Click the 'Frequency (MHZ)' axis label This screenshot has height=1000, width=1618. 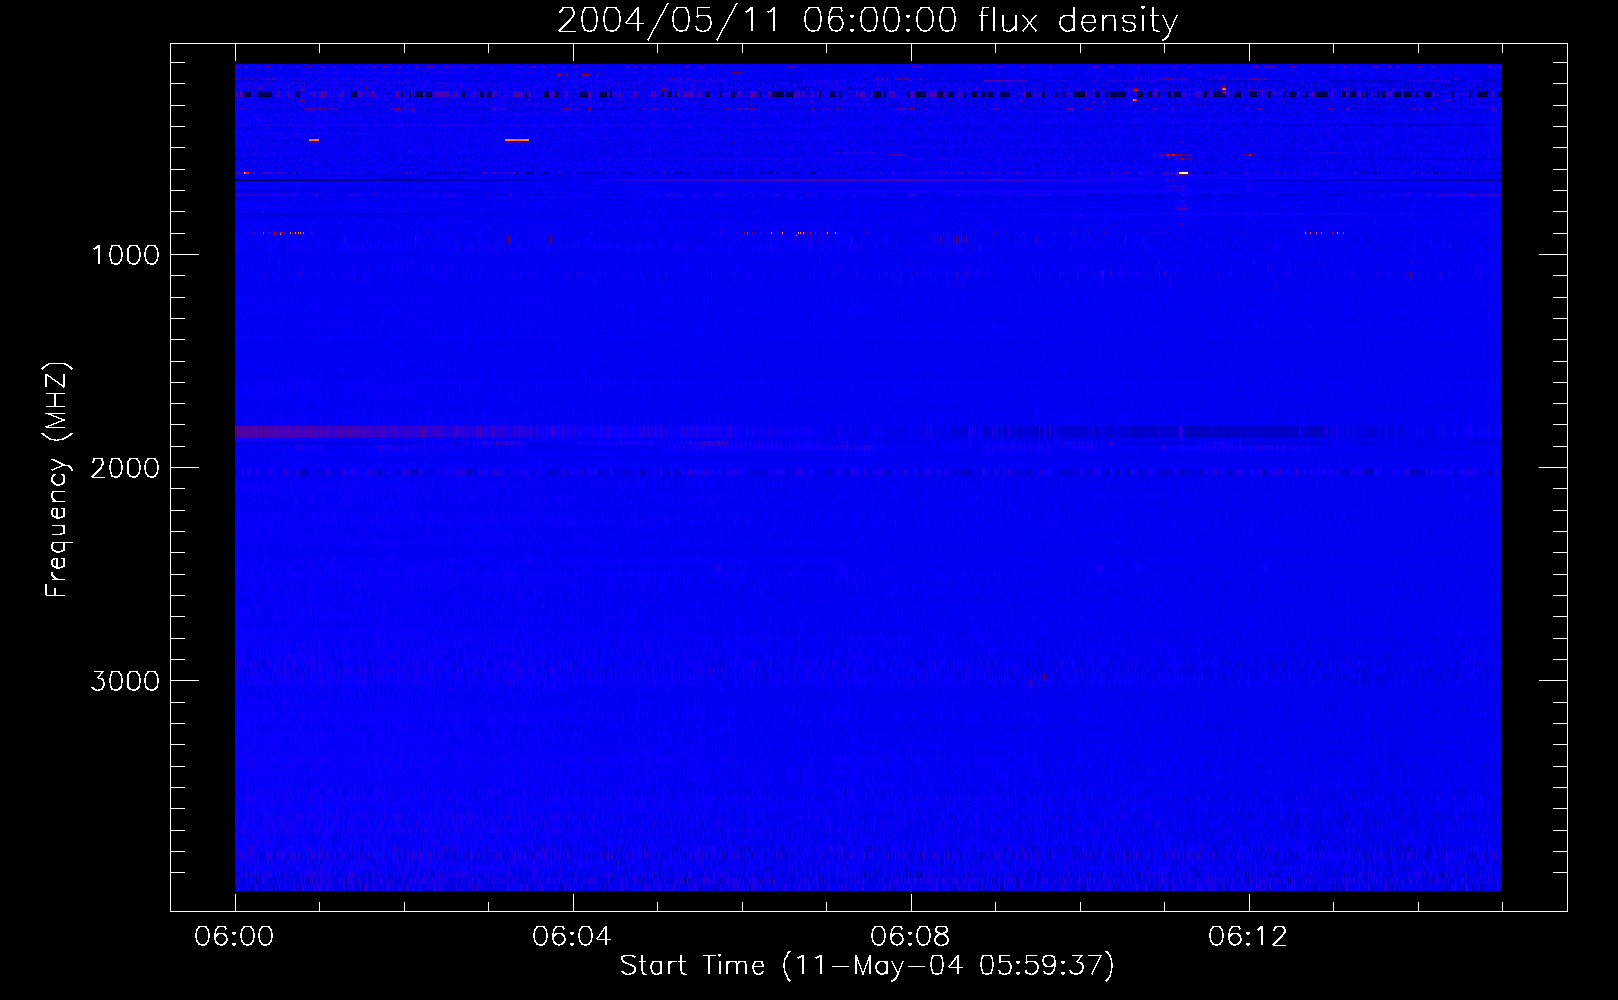57,480
